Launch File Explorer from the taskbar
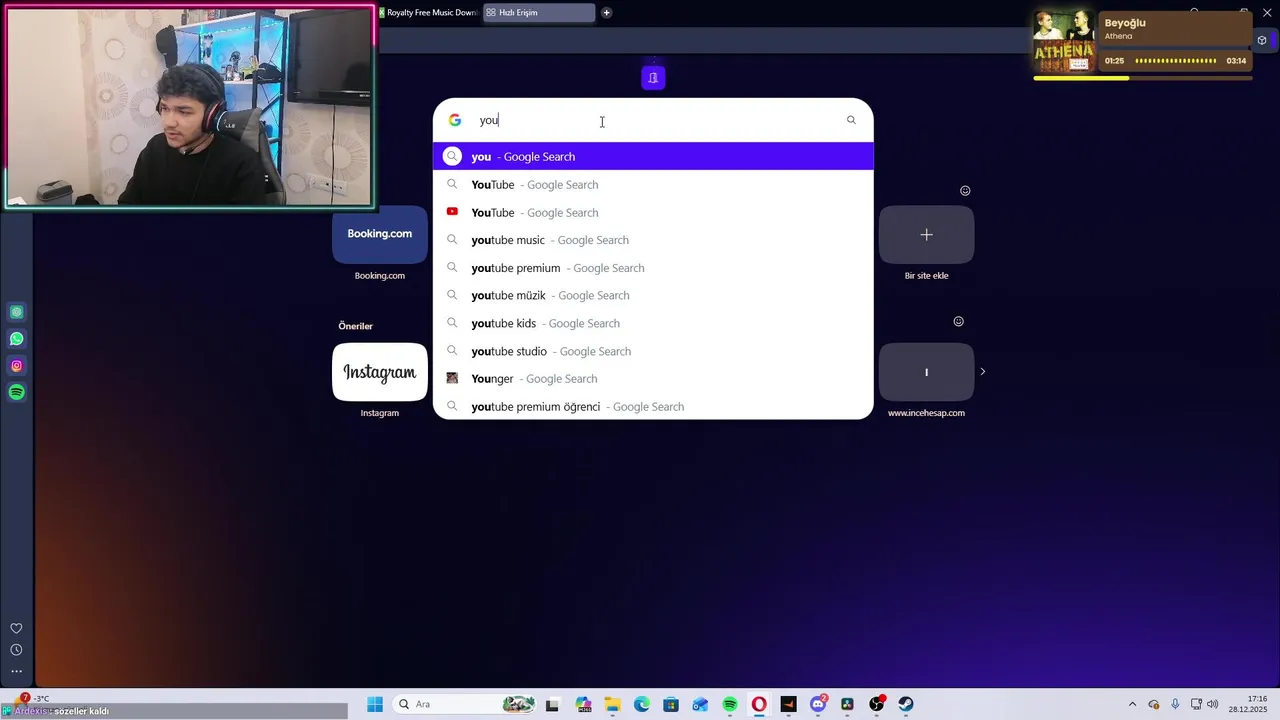The width and height of the screenshot is (1280, 720). pos(612,704)
